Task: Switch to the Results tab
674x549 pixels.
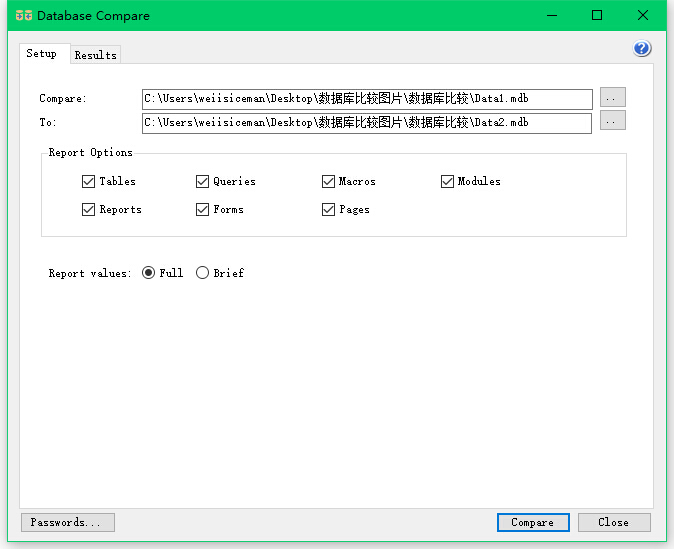Action: click(x=95, y=55)
